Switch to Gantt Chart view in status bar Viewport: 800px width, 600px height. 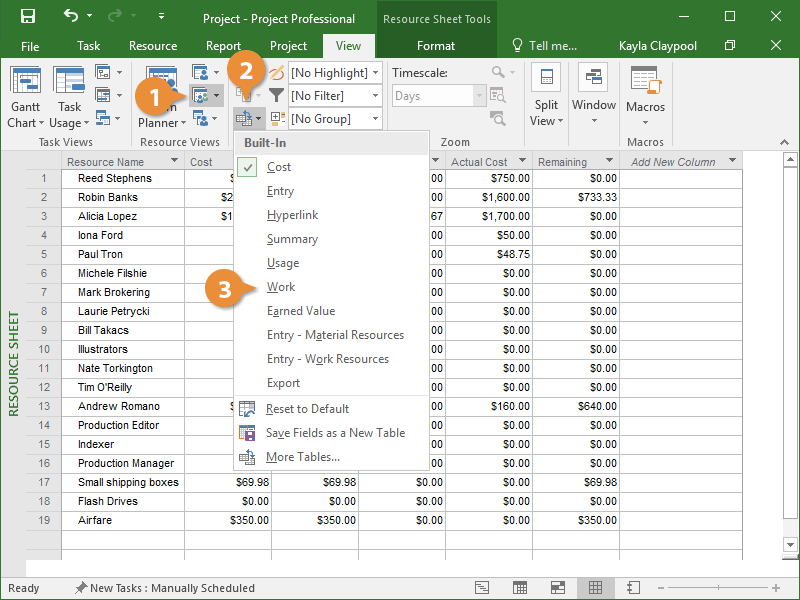pos(482,588)
